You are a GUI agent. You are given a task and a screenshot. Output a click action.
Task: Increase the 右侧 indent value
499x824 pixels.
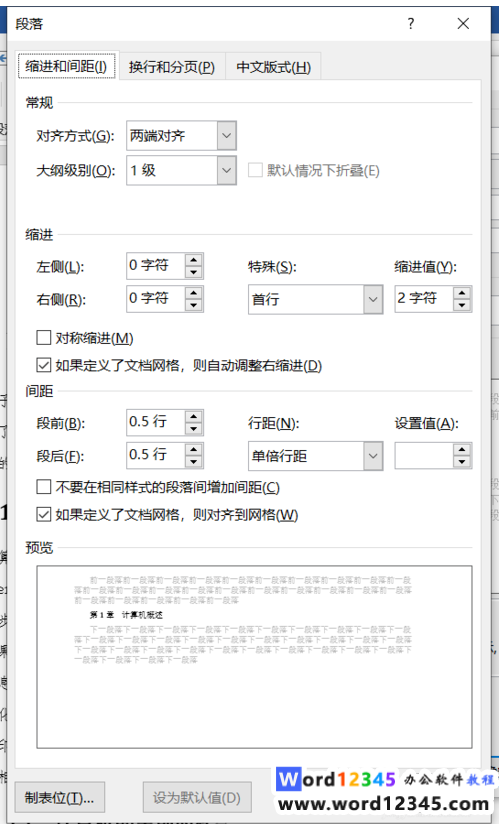[194, 293]
